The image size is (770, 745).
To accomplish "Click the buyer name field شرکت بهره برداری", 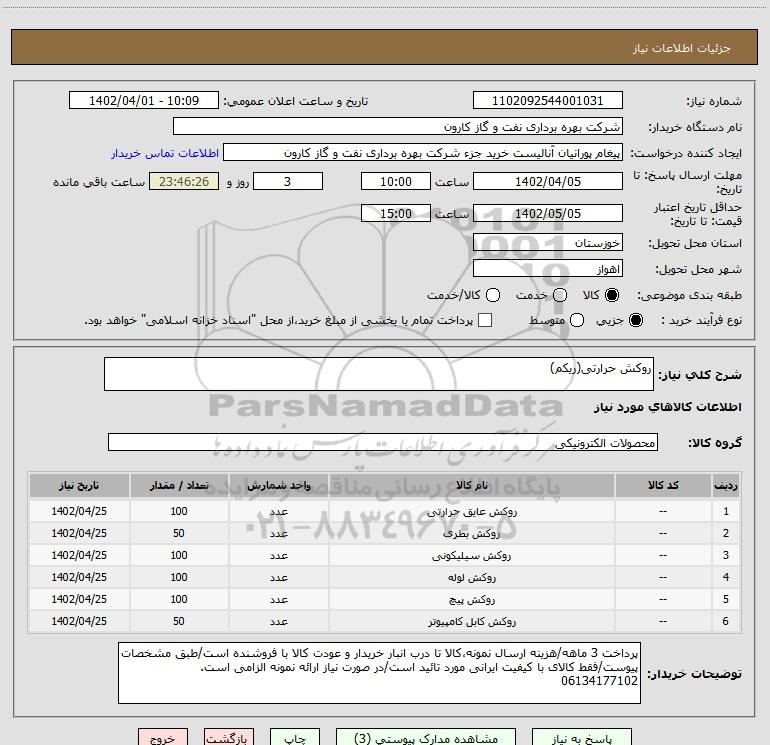I will pyautogui.click(x=398, y=127).
